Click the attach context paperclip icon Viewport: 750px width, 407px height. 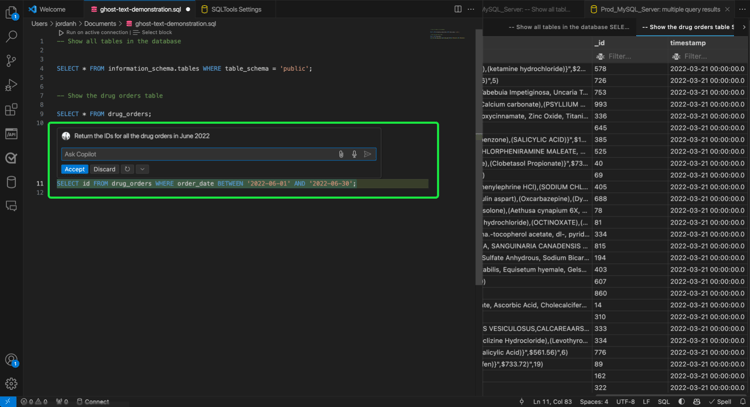pyautogui.click(x=341, y=154)
